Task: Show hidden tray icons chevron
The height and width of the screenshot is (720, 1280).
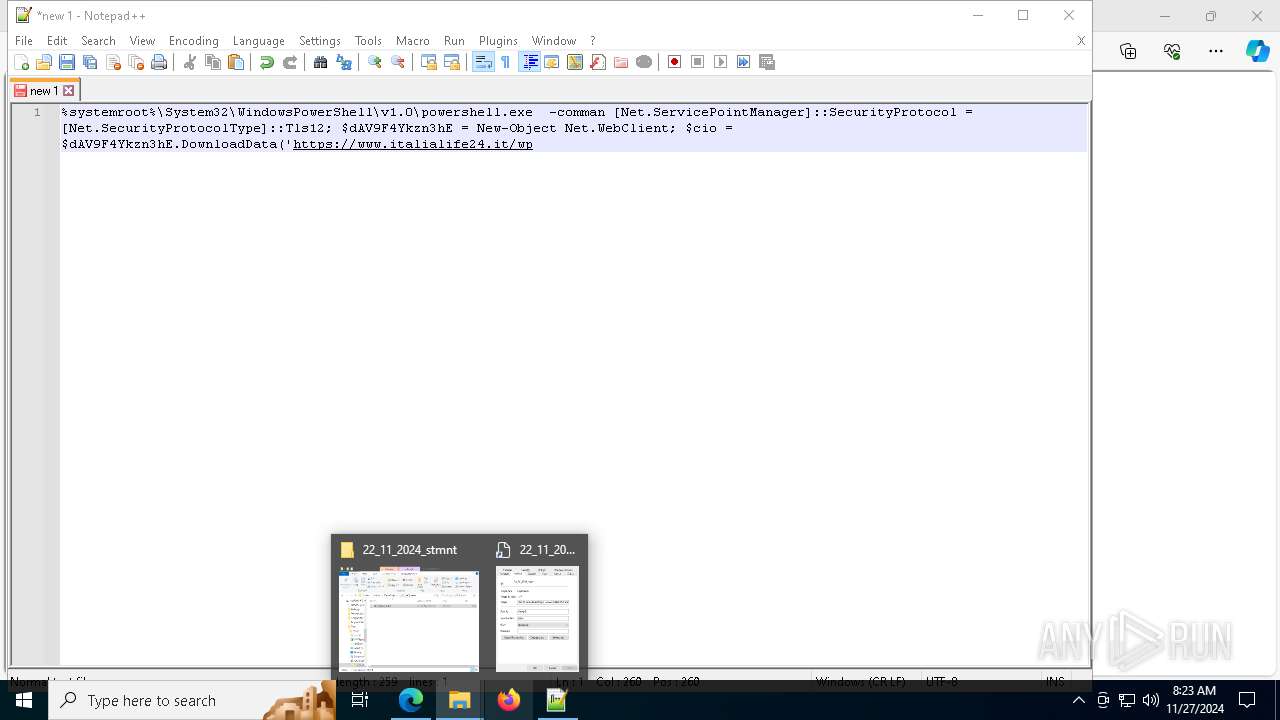Action: [1078, 700]
